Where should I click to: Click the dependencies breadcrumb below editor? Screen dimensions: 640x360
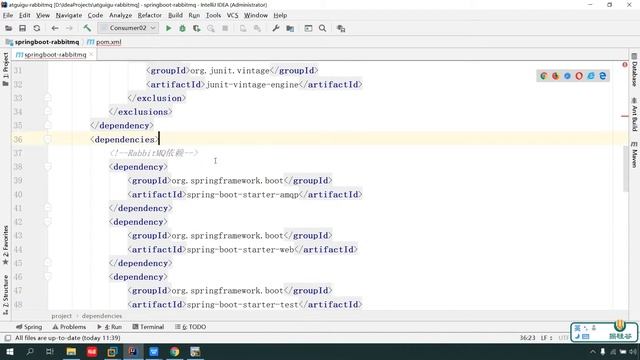pos(102,316)
